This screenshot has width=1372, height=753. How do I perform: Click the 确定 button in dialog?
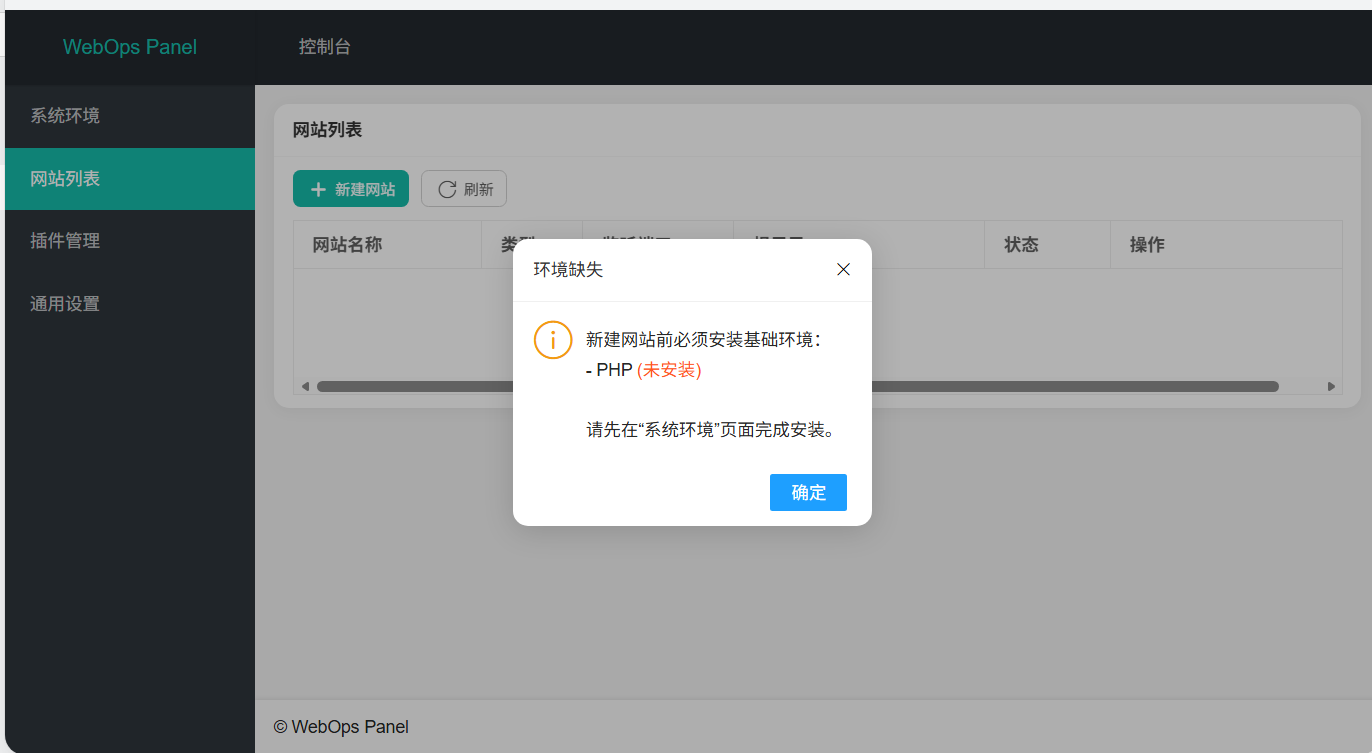coord(808,492)
